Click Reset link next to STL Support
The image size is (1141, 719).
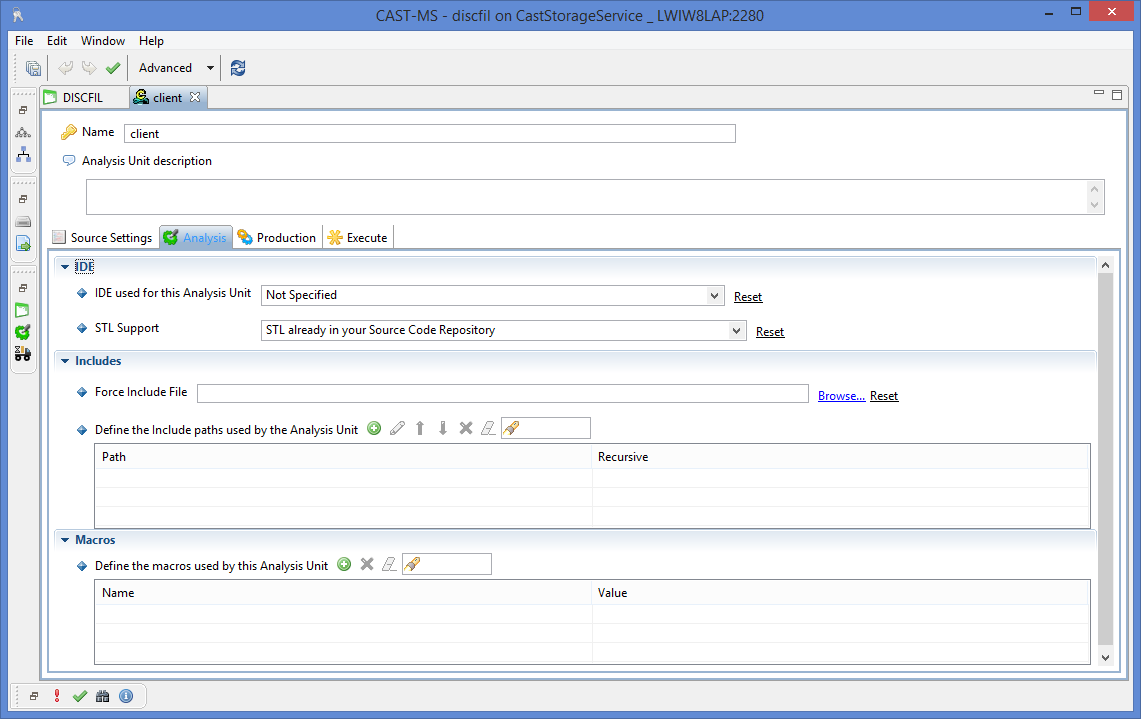click(x=770, y=332)
